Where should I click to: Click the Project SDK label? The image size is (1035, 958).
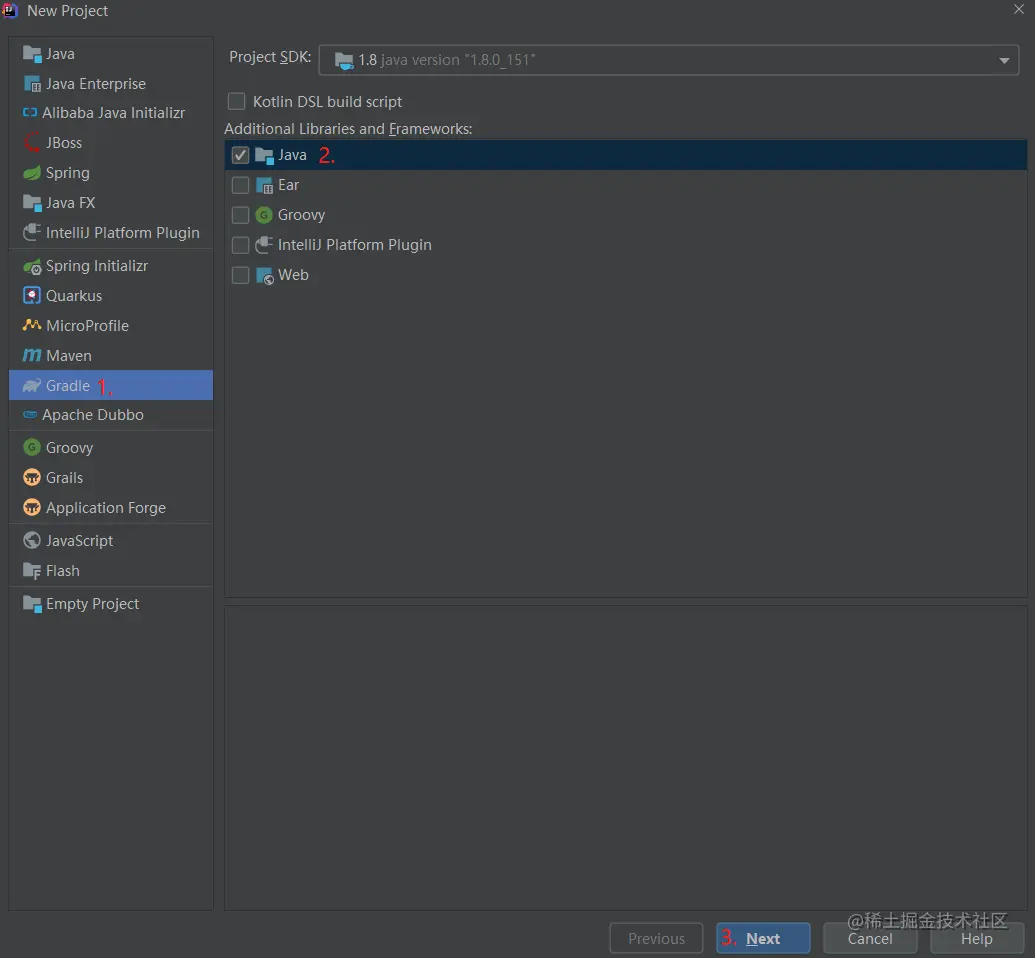coord(270,57)
